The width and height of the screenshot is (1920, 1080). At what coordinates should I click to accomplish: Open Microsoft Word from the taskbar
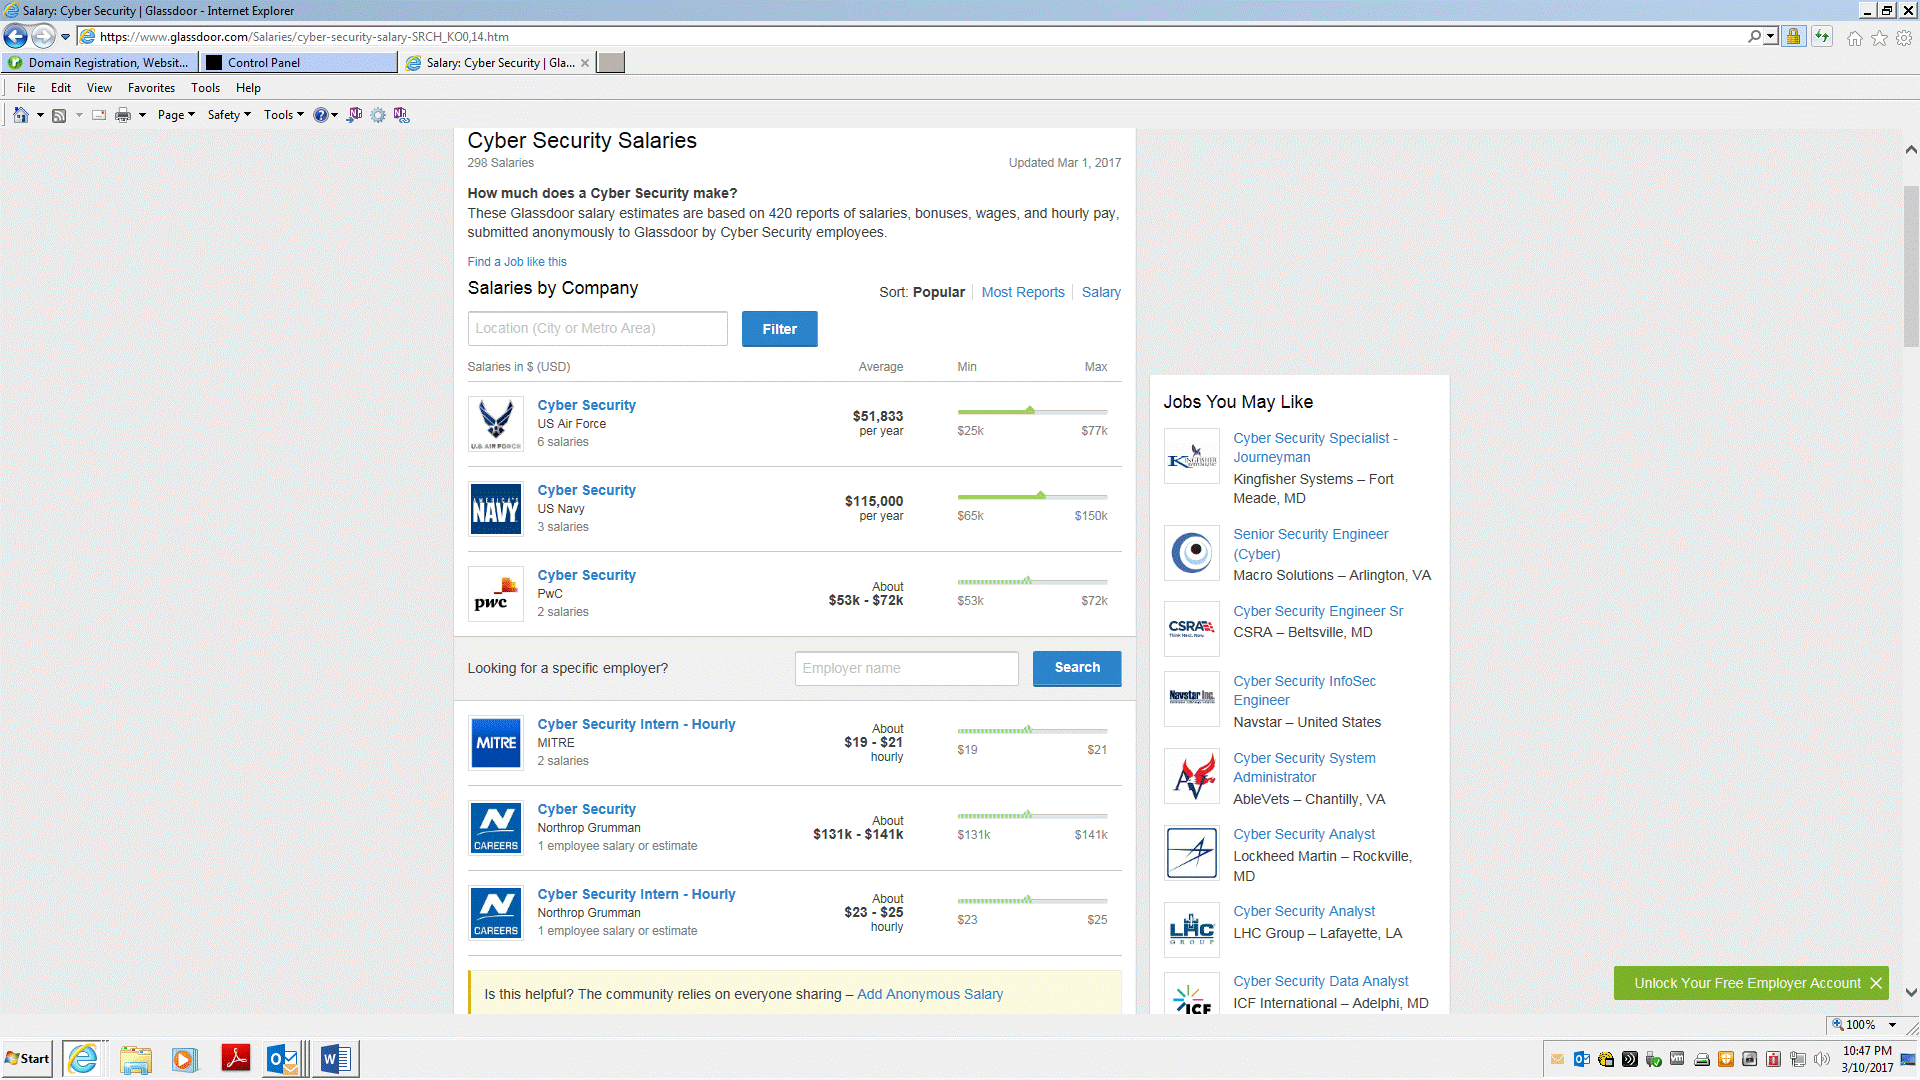[x=336, y=1058]
